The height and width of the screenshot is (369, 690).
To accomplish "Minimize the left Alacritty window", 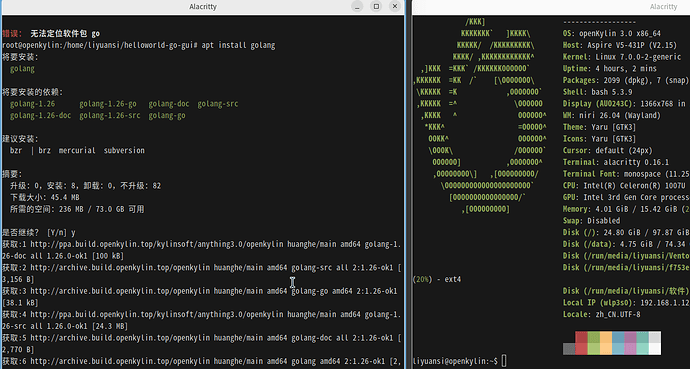I will tap(357, 7).
